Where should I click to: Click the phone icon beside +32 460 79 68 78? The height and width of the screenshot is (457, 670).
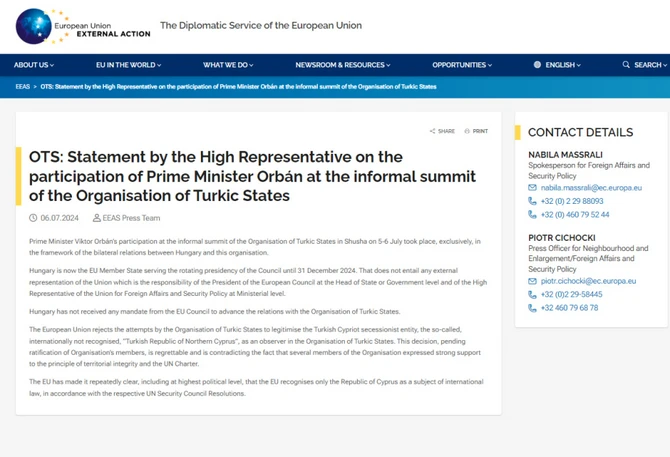(532, 308)
